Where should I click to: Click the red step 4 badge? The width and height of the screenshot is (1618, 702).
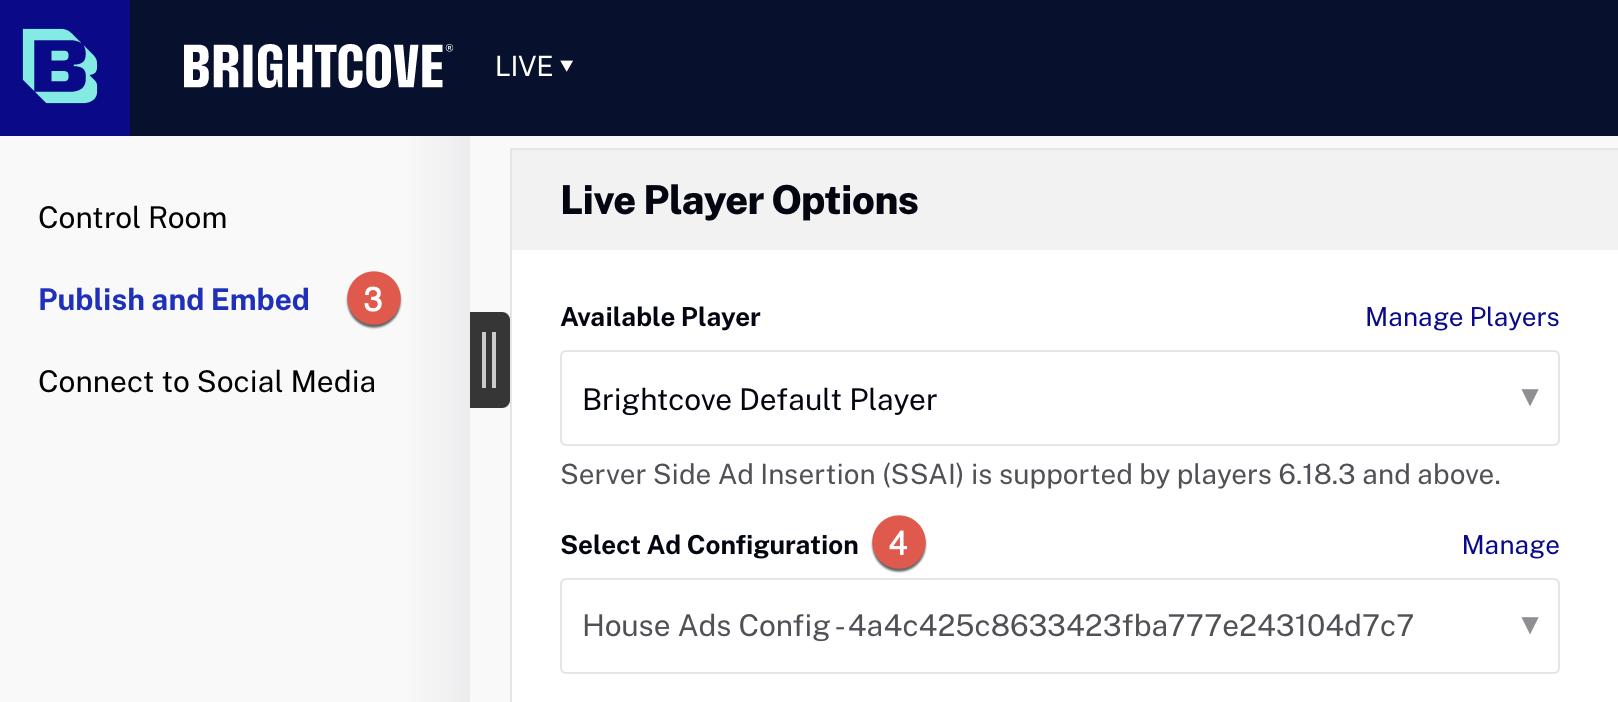[x=898, y=543]
